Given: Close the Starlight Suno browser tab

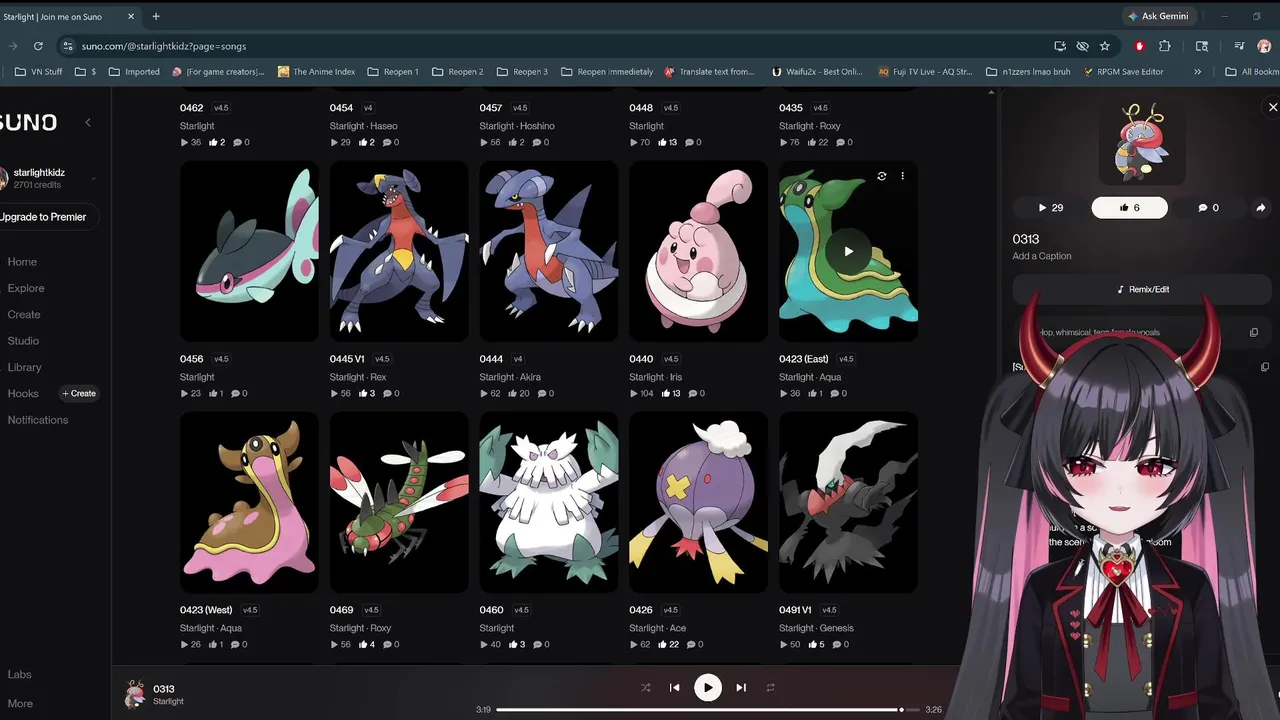Looking at the screenshot, I should point(131,16).
